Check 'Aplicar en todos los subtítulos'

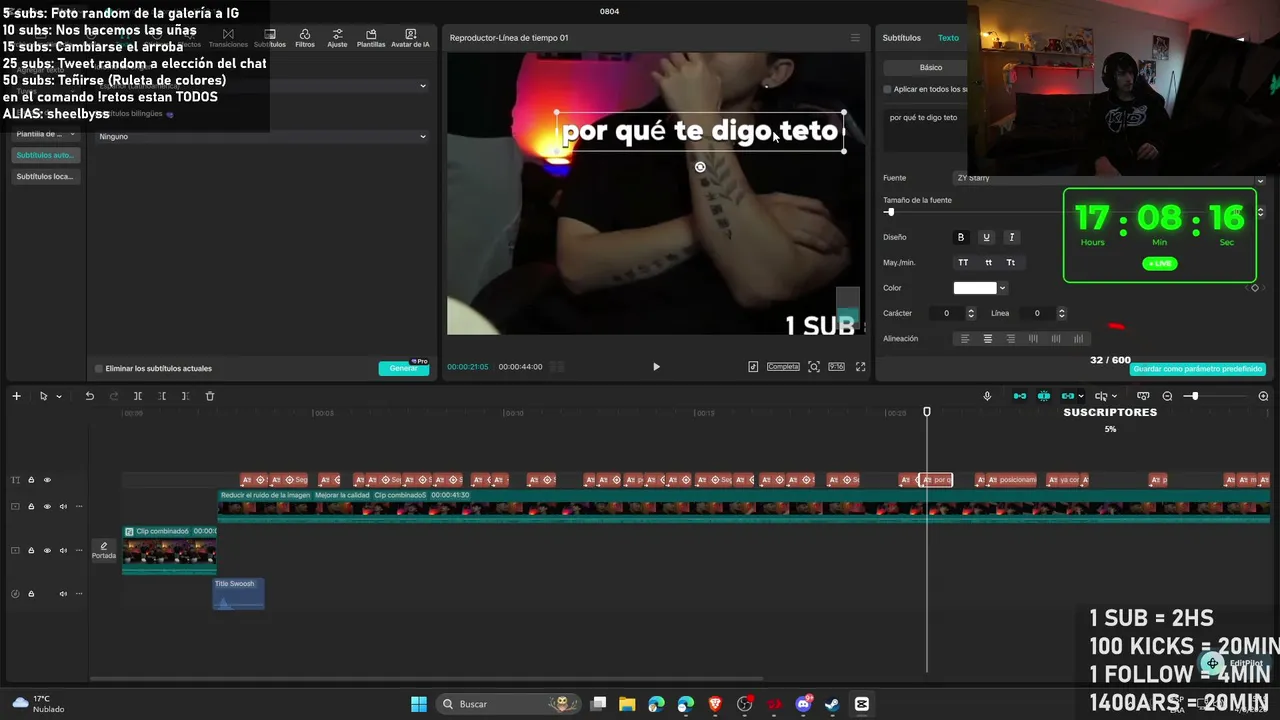coord(887,89)
